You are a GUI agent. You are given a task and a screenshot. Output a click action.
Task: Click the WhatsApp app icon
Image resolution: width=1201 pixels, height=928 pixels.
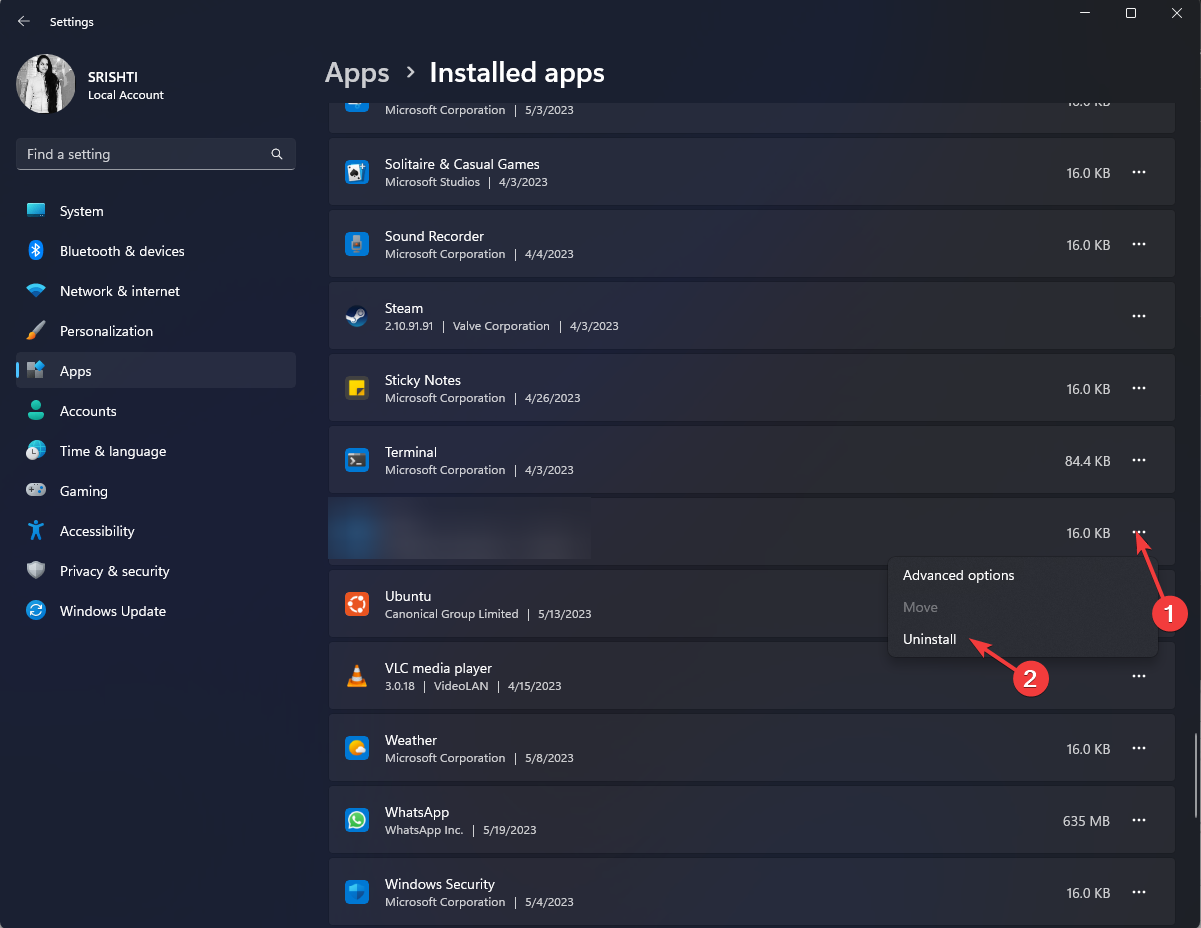(357, 820)
